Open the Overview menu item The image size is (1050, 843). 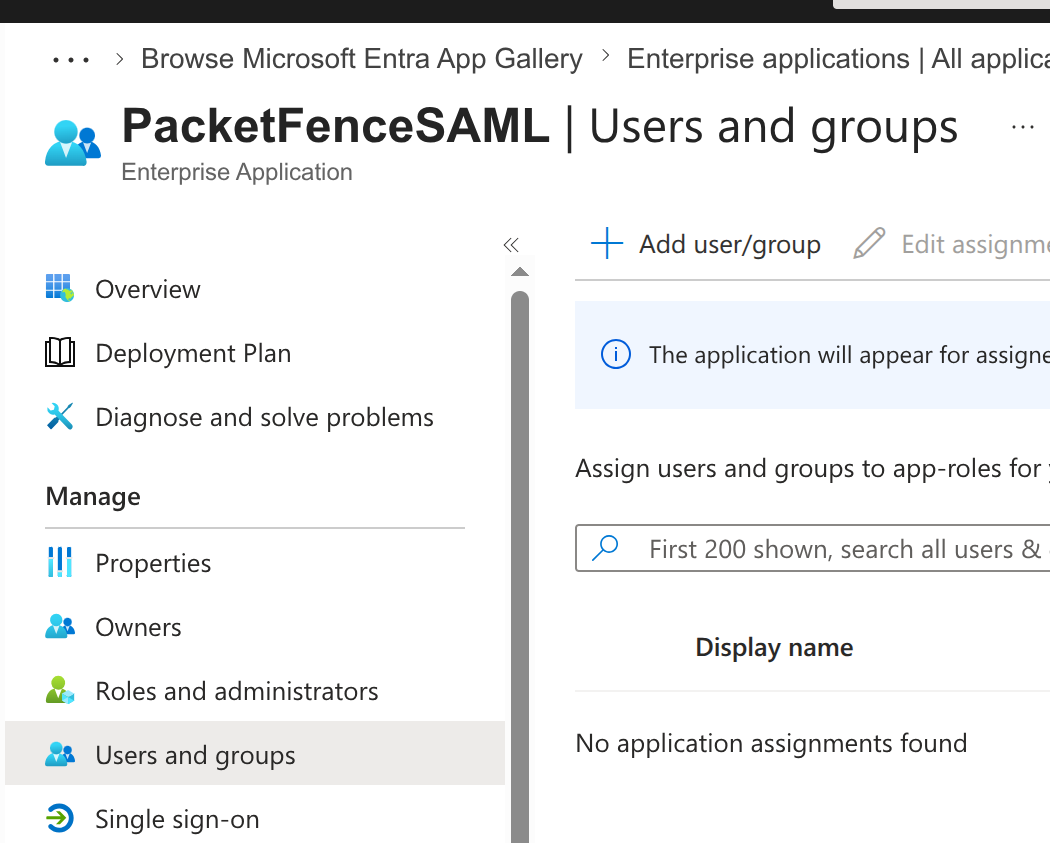[x=254, y=289]
